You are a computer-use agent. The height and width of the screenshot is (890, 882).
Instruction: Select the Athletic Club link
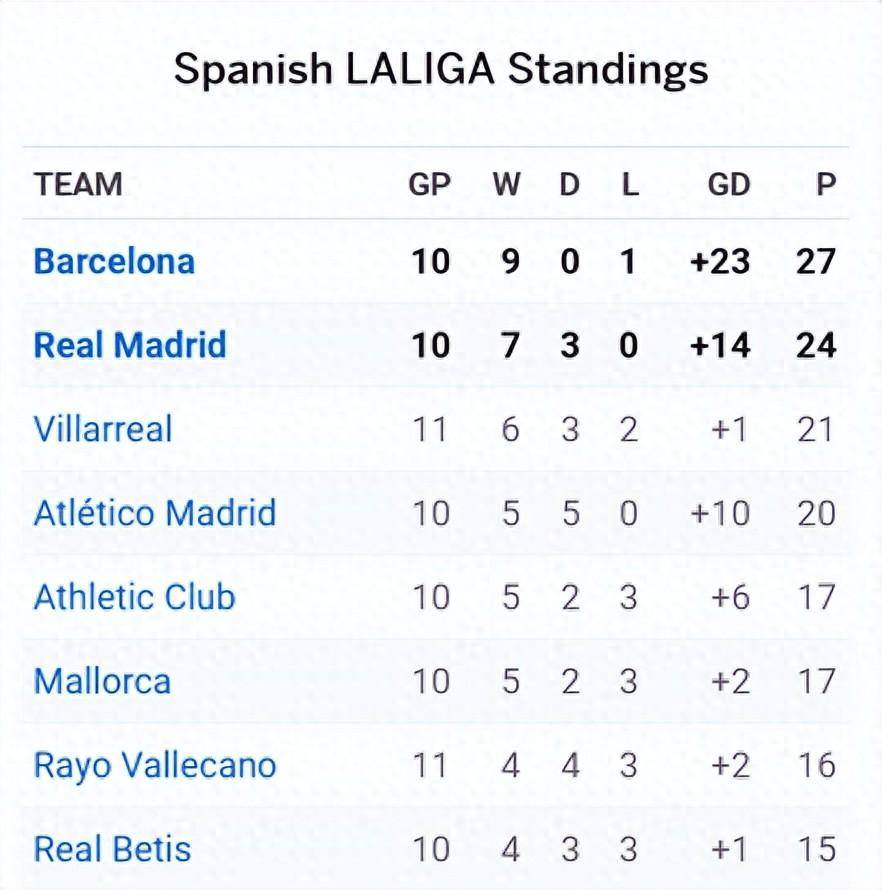click(x=135, y=597)
